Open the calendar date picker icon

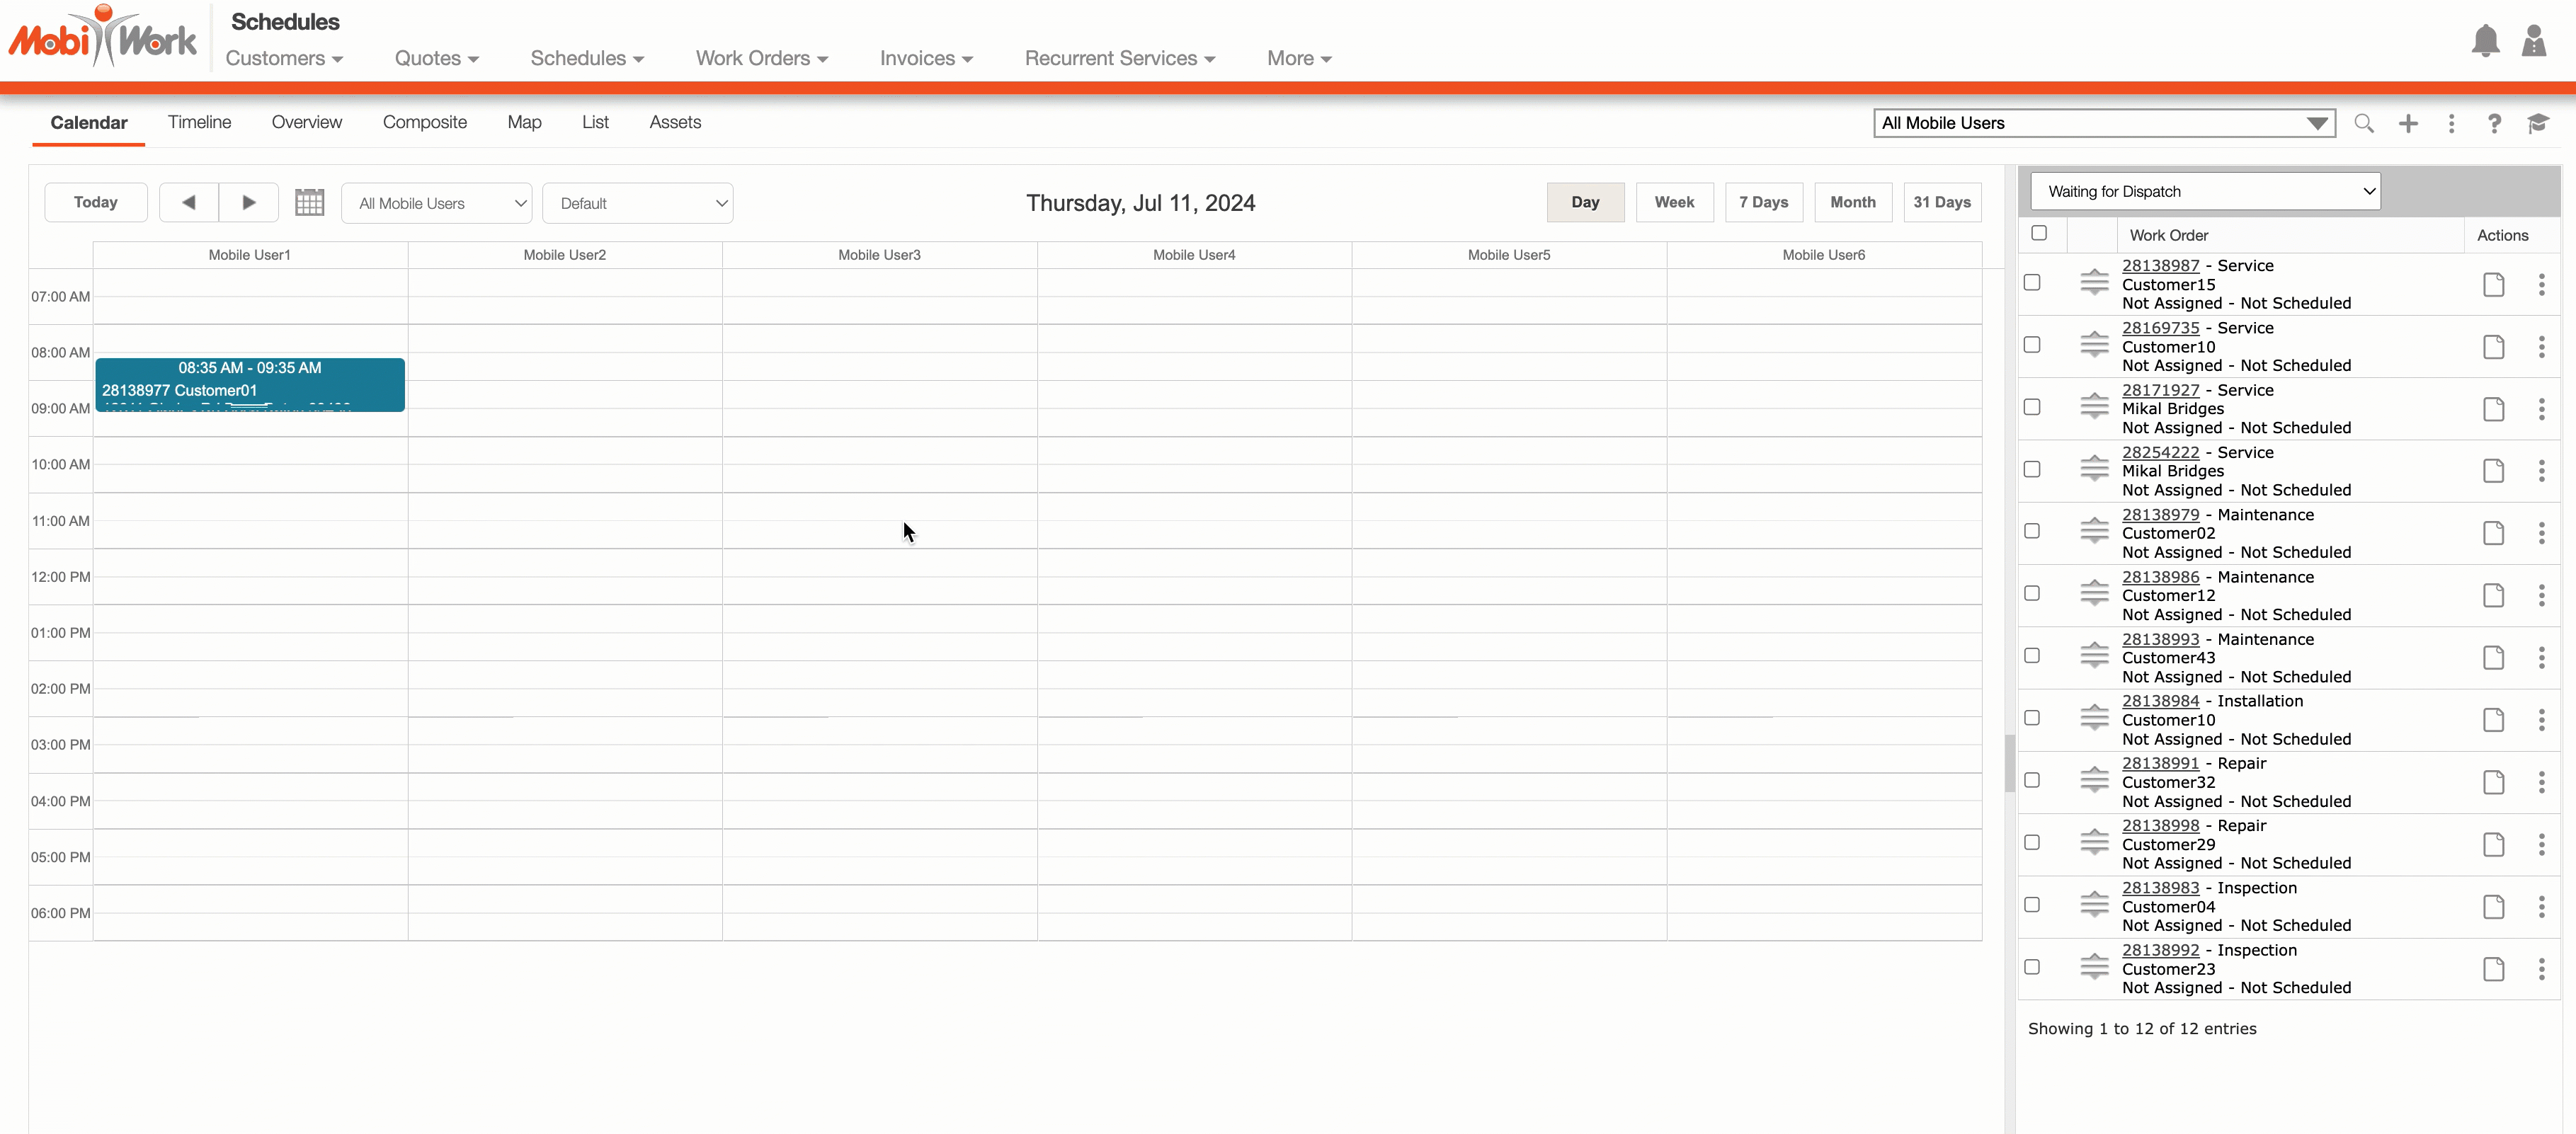[309, 203]
